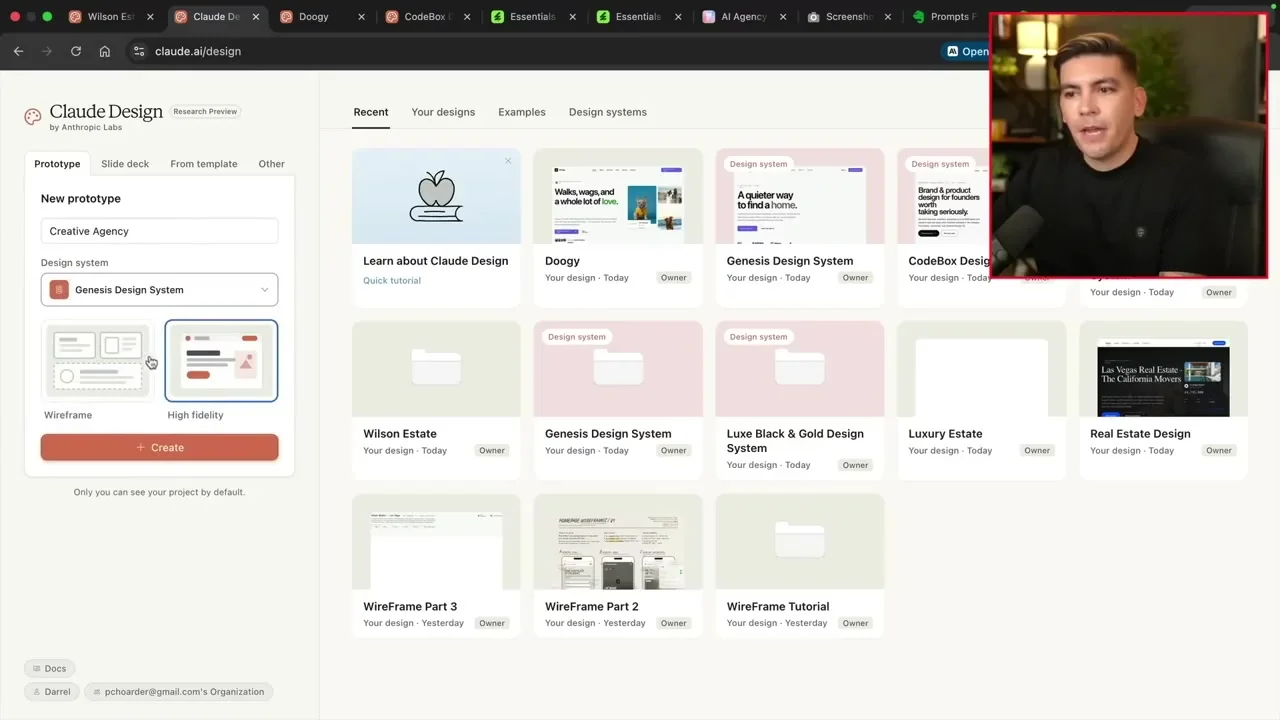The height and width of the screenshot is (720, 1280).
Task: Open the Doogy design thumbnail
Action: pos(618,196)
